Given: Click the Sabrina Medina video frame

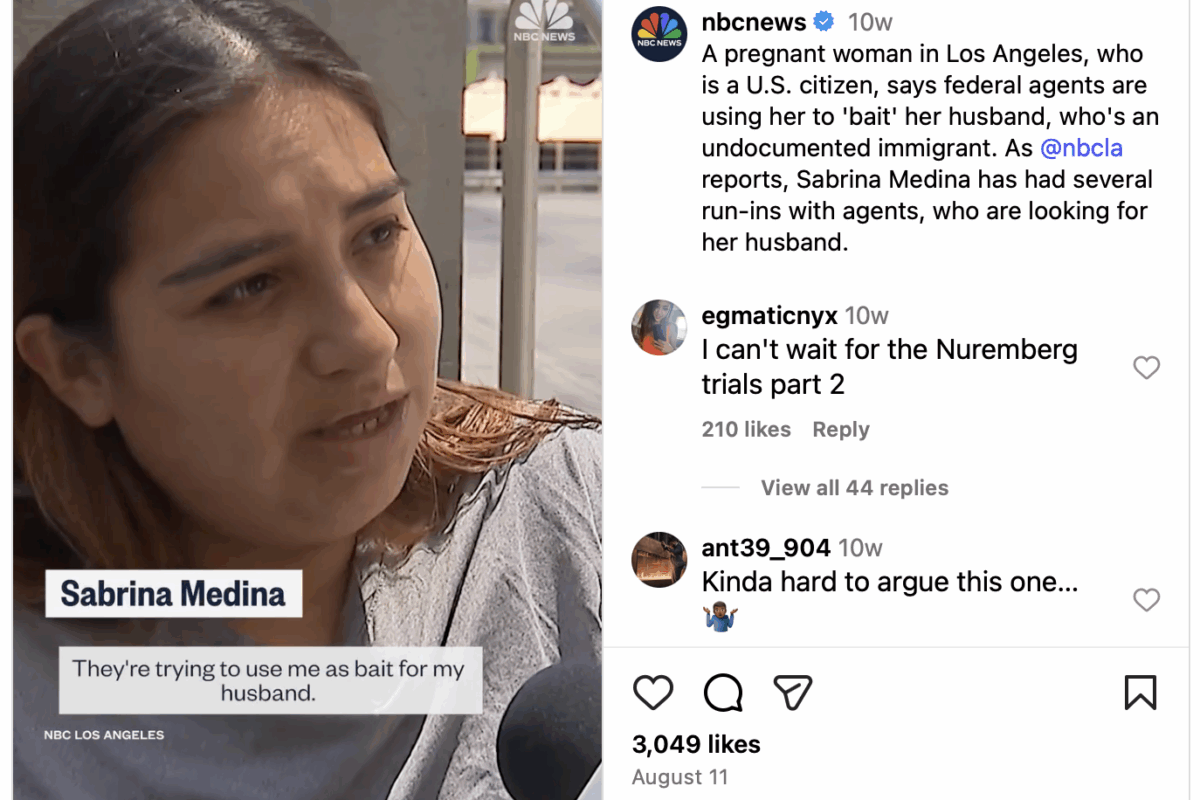Looking at the screenshot, I should click(307, 400).
